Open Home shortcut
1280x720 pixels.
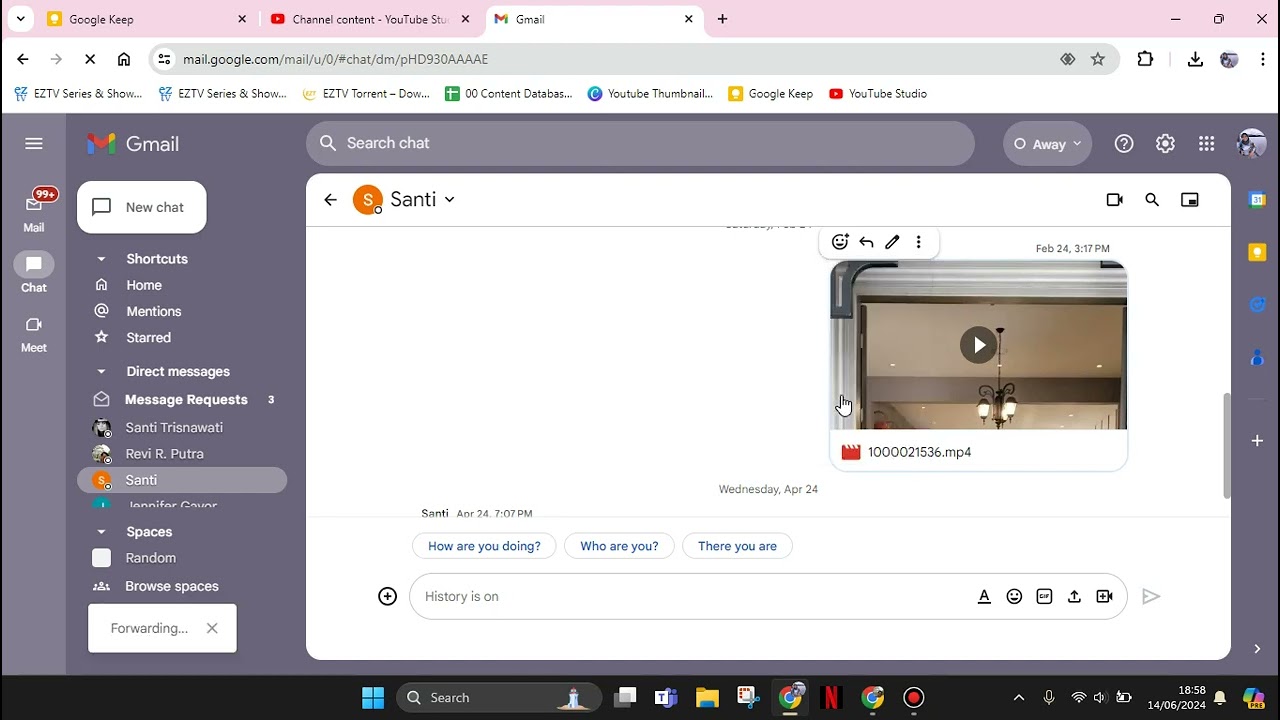click(143, 285)
